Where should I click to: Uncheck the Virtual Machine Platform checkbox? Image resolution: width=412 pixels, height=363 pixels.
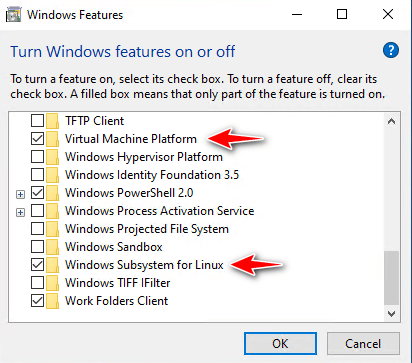(37, 139)
